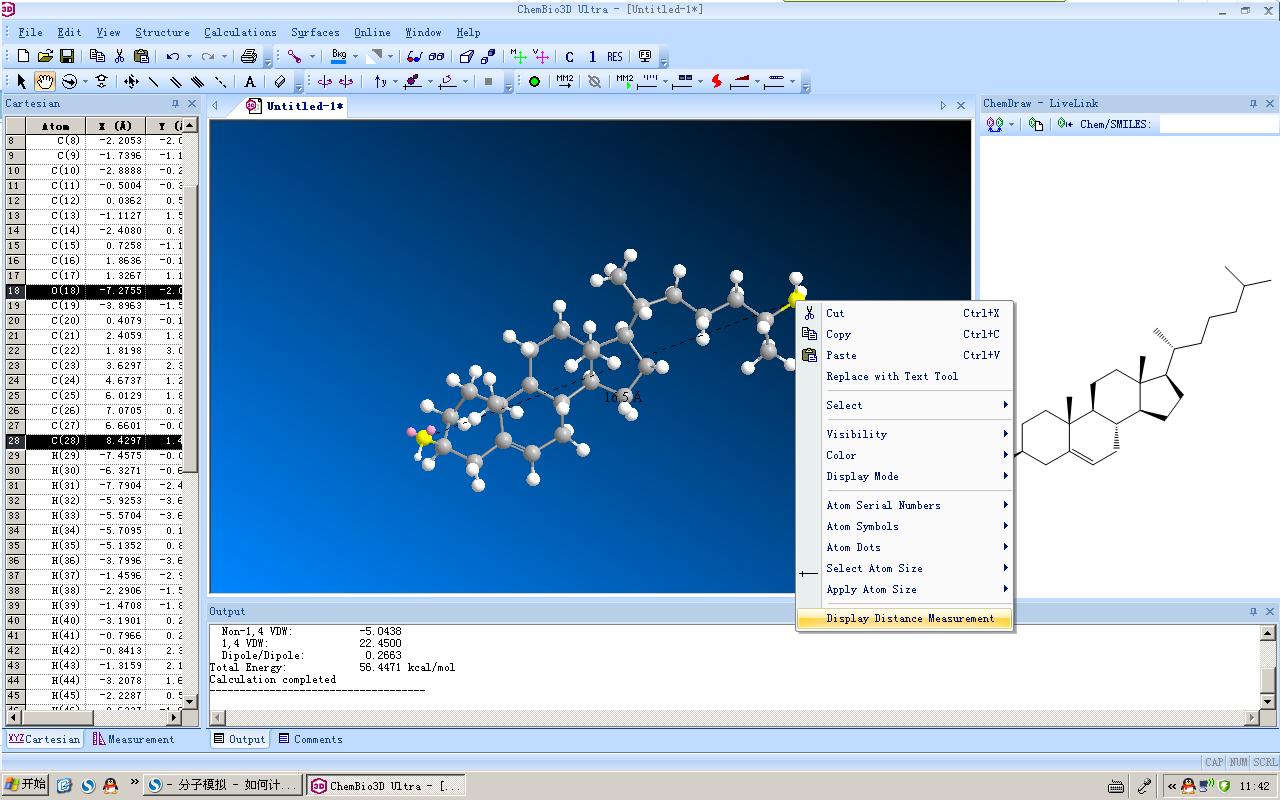
Task: Toggle Perspective box view icon
Action: click(466, 57)
